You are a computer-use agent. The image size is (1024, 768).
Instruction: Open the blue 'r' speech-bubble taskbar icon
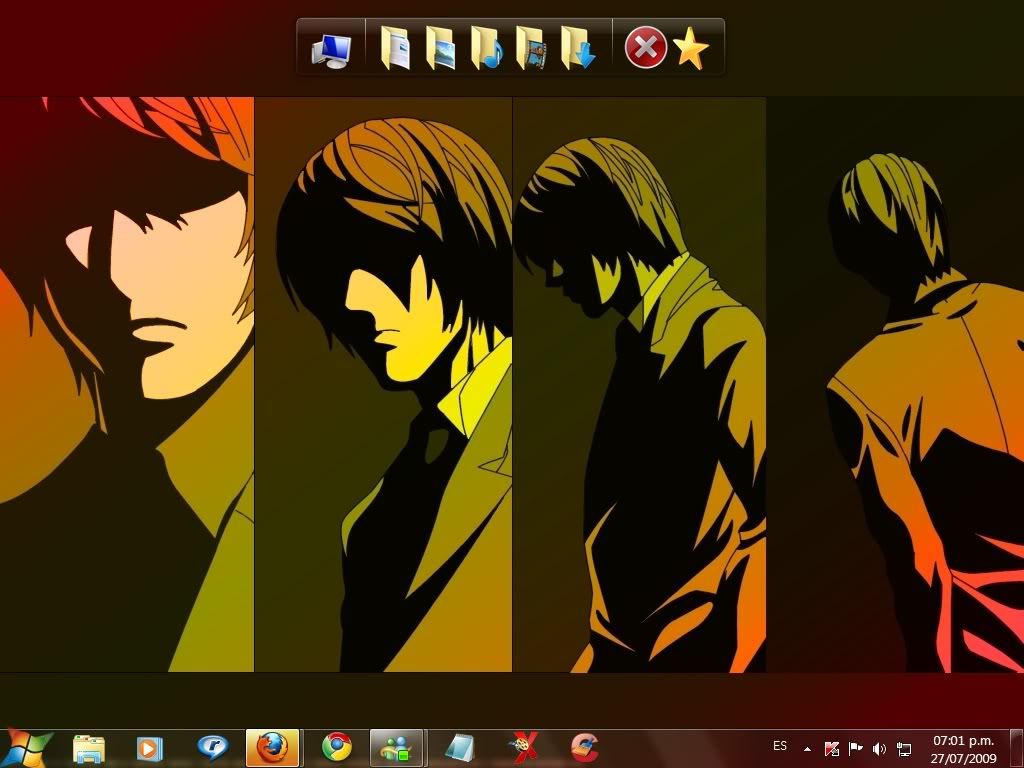click(x=212, y=748)
